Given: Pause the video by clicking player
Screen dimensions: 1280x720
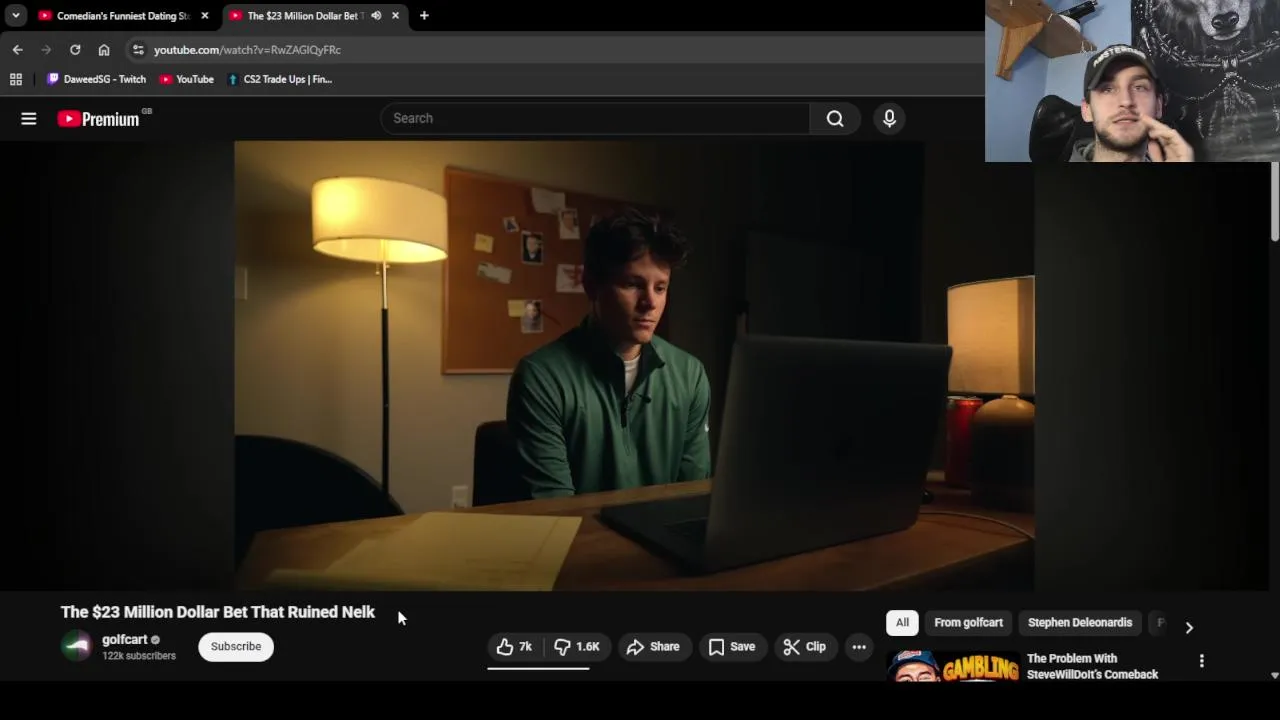Looking at the screenshot, I should coord(634,365).
